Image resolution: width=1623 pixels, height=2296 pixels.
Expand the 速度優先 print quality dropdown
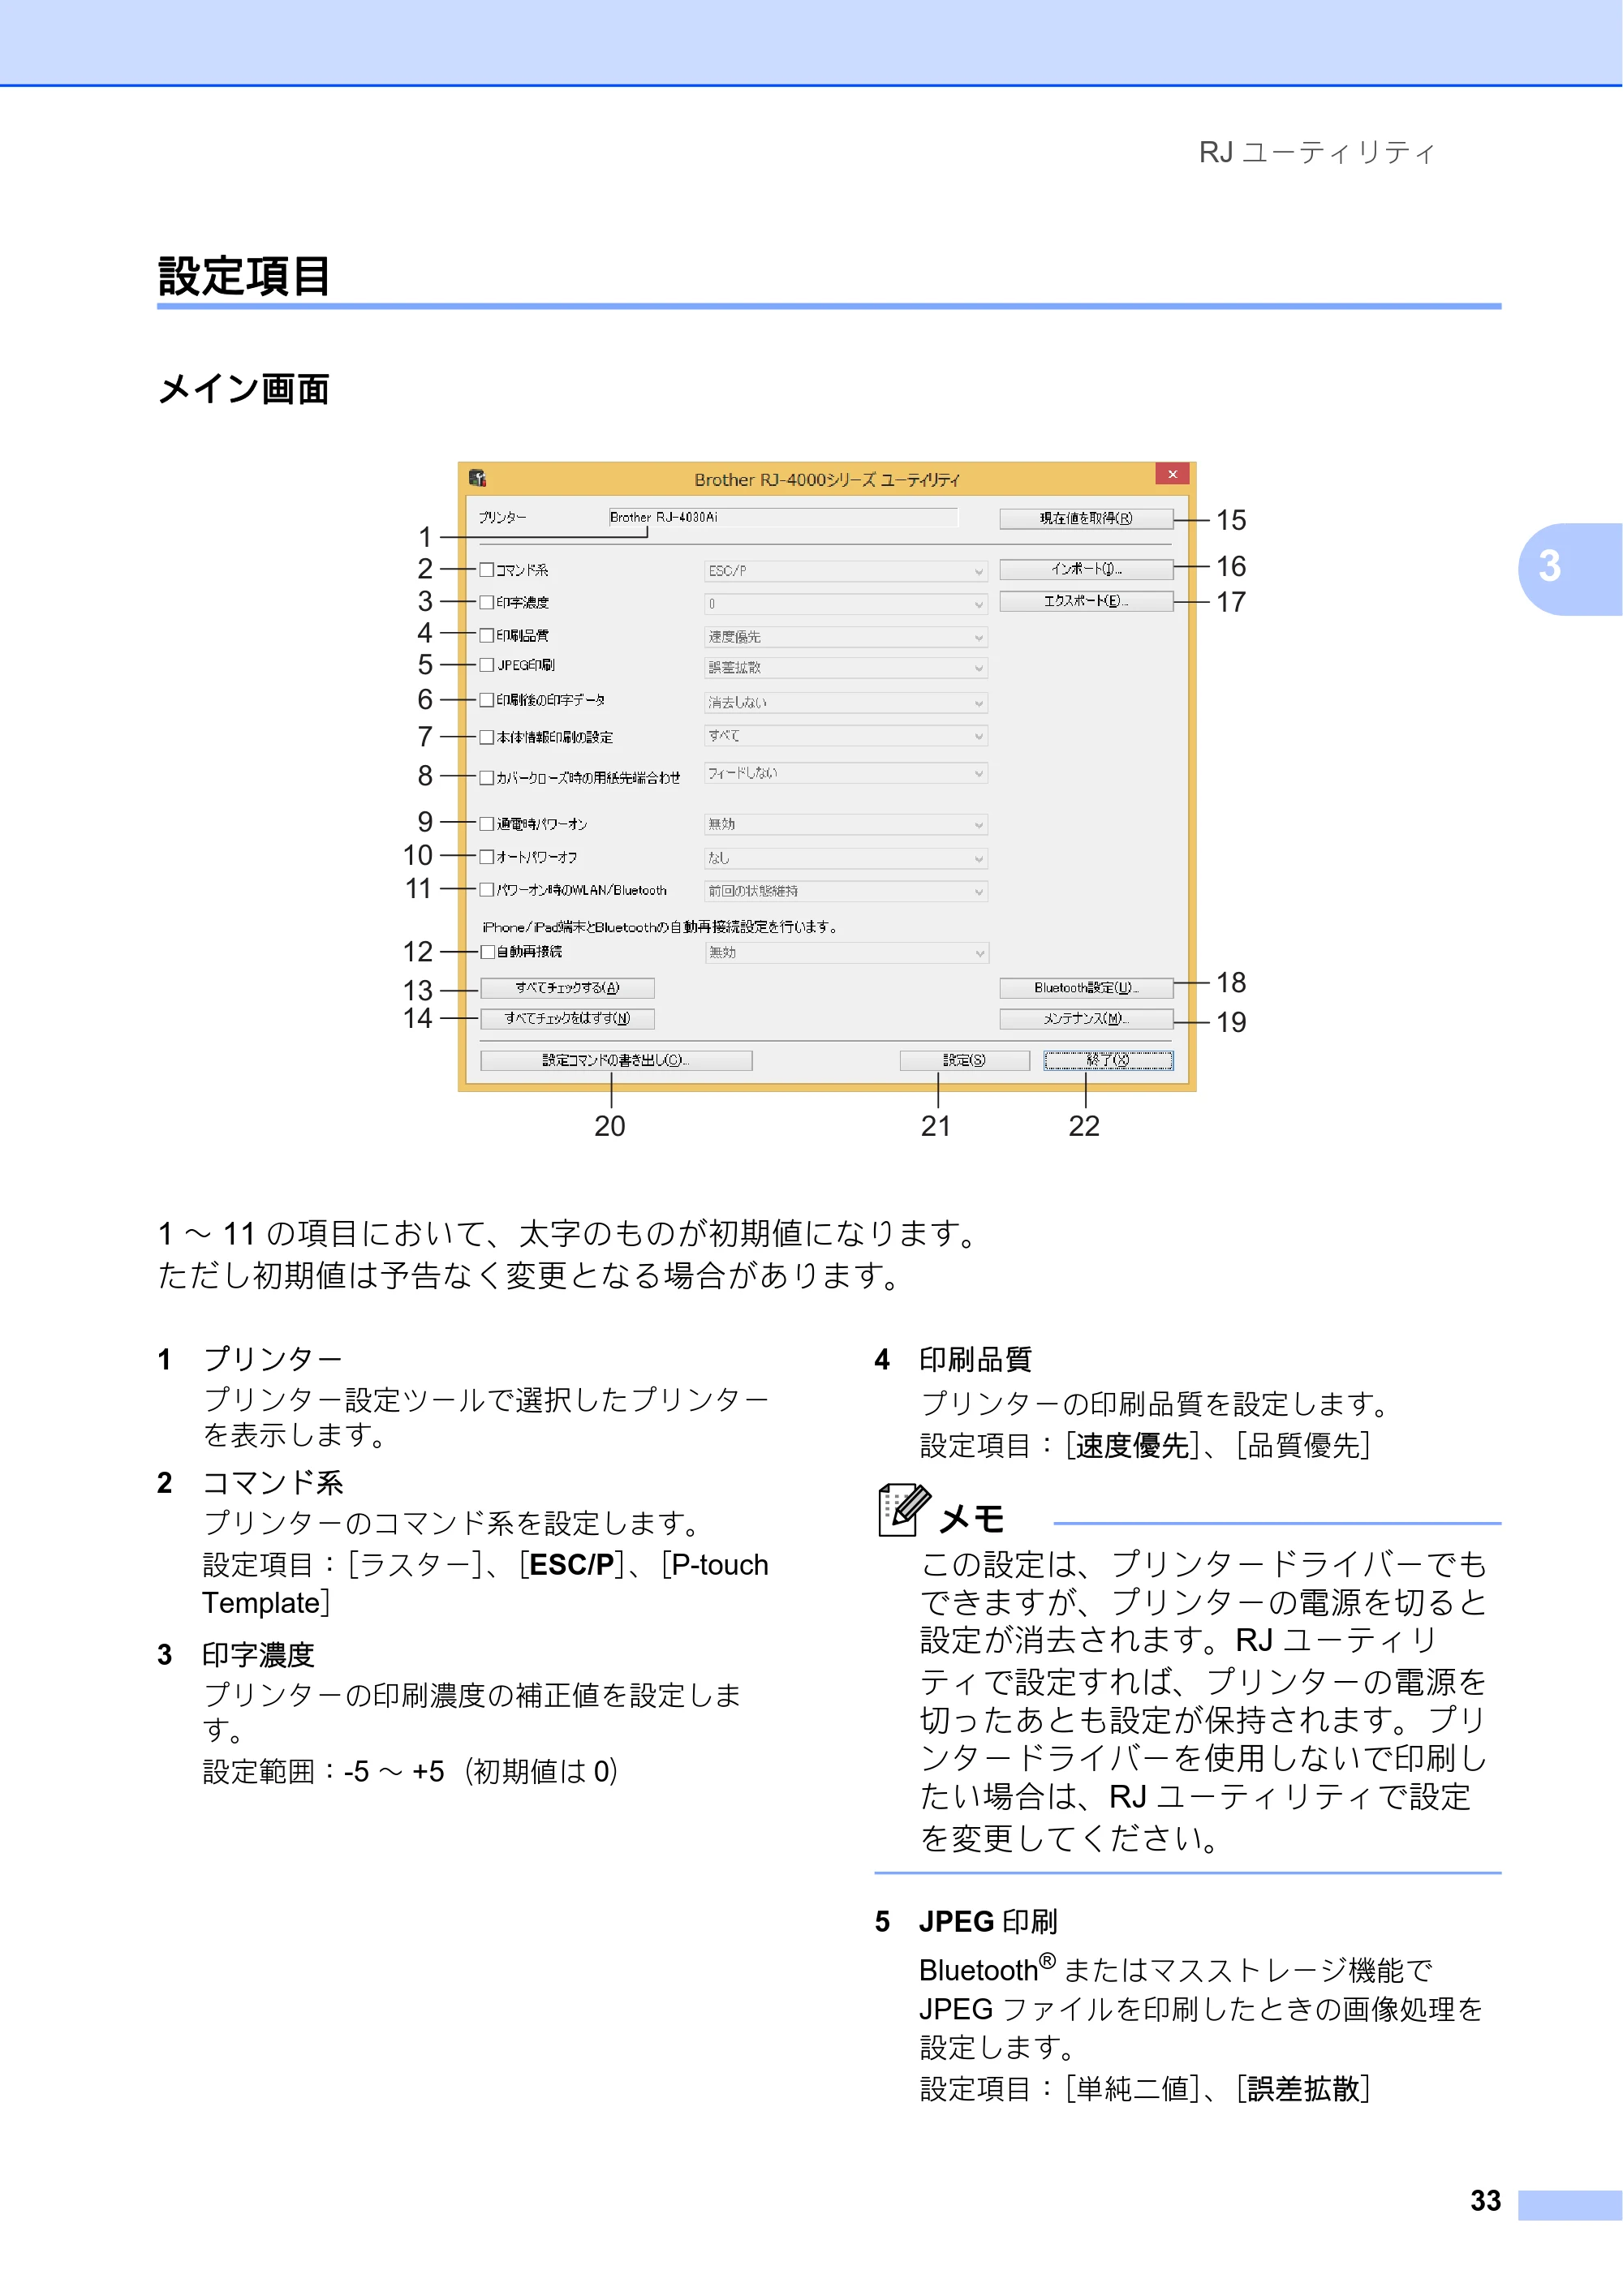coord(846,637)
